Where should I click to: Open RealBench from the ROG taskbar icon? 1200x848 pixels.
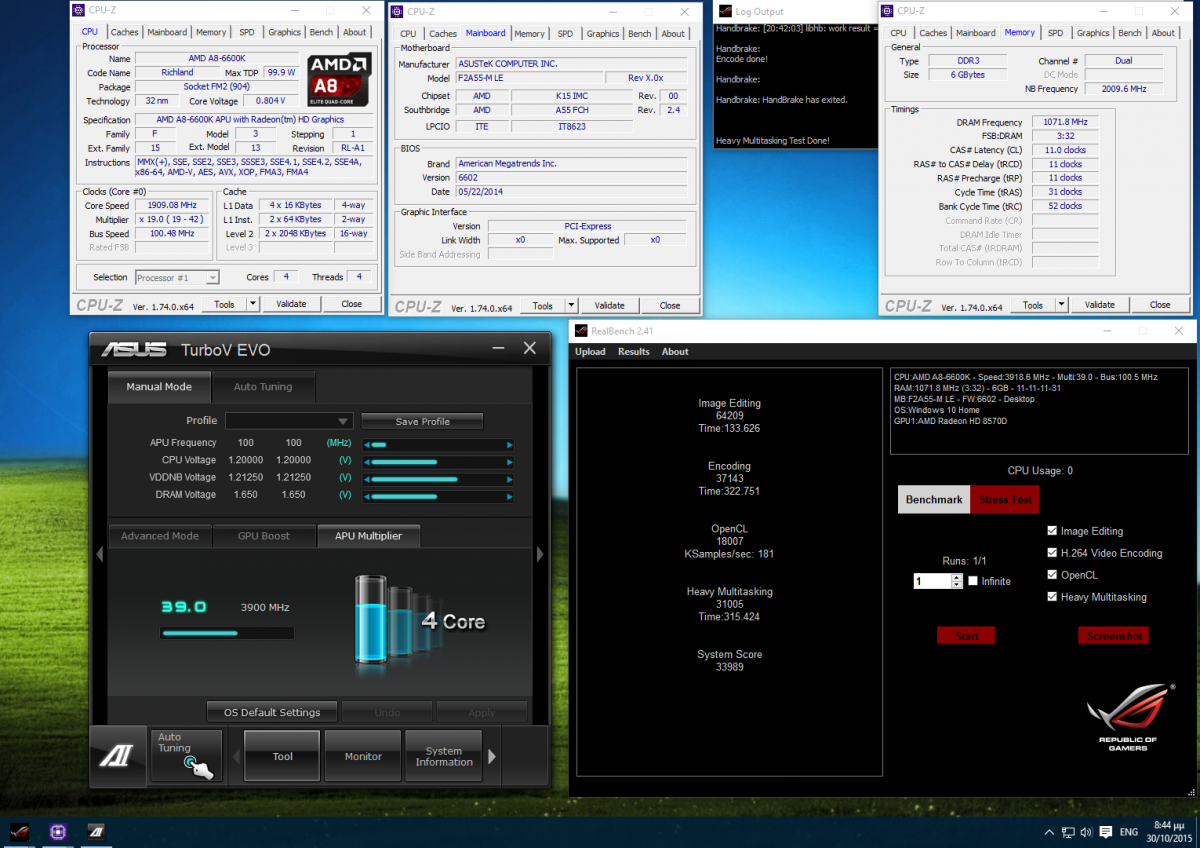[20, 831]
